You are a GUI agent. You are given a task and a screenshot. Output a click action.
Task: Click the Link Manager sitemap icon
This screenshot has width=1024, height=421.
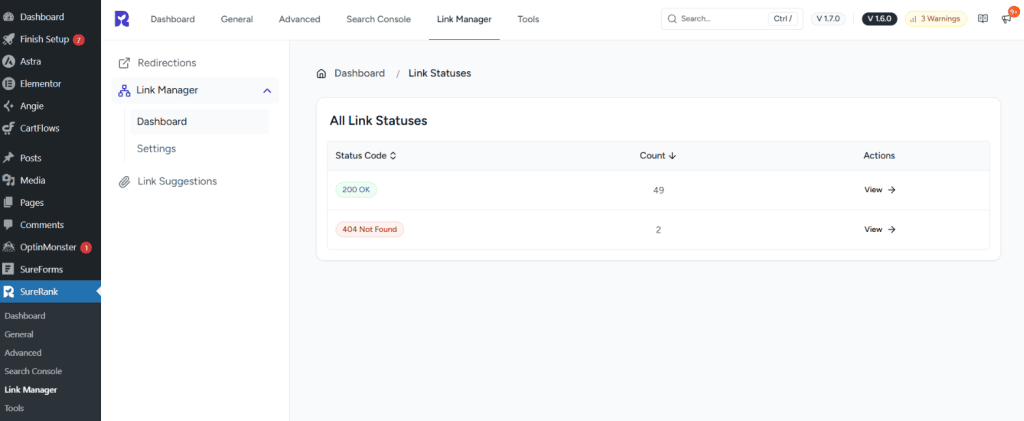pos(124,90)
